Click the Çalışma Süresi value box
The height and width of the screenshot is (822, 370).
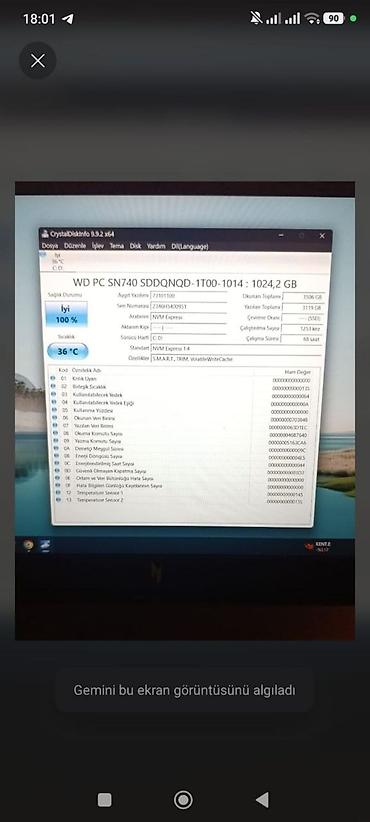coord(302,339)
